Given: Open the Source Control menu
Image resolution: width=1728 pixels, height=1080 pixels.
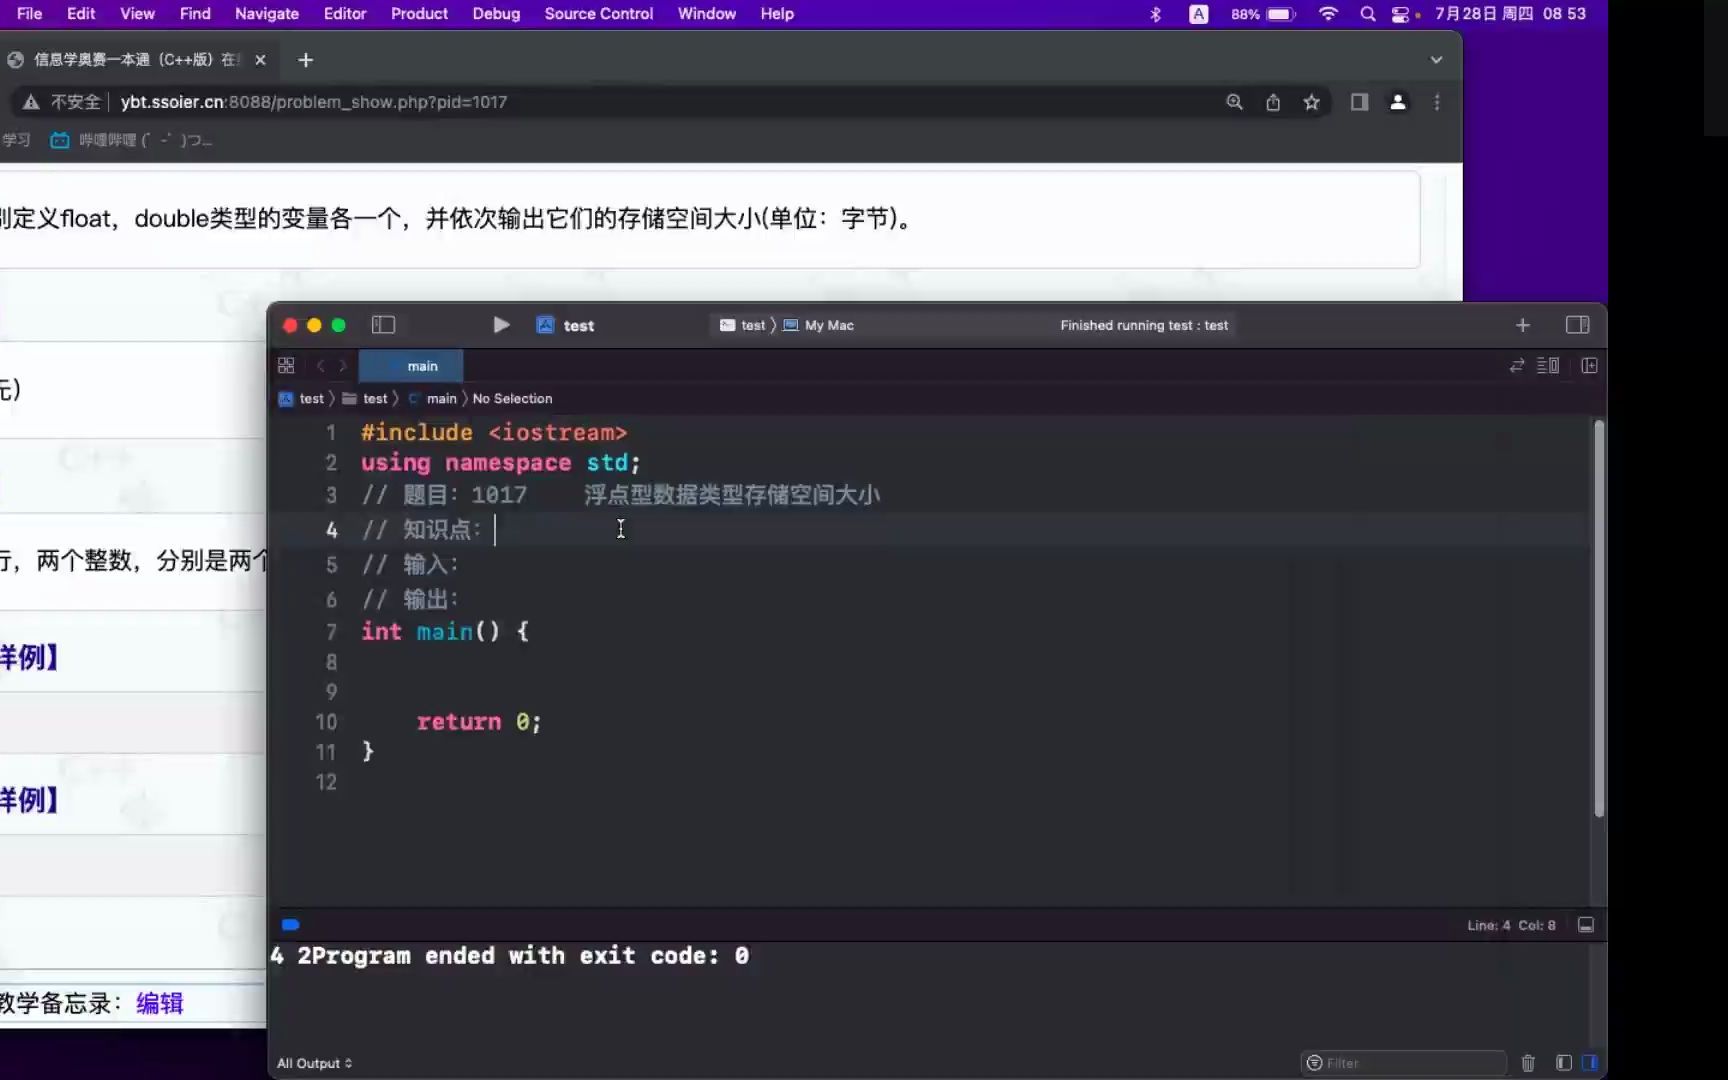Looking at the screenshot, I should click(598, 14).
